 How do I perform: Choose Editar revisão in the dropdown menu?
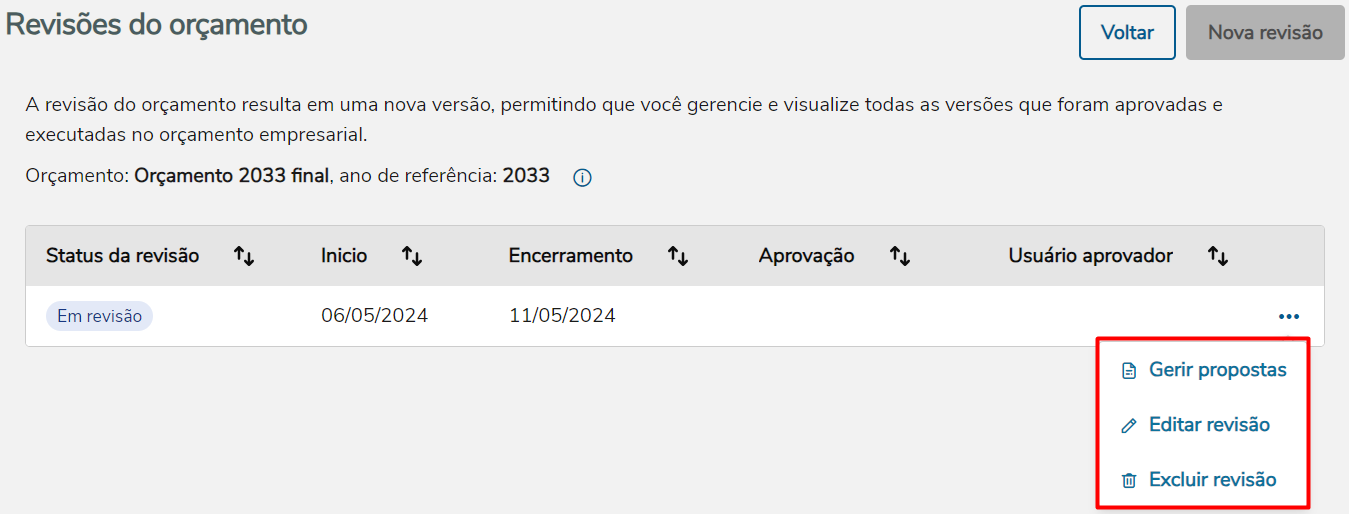[x=1209, y=425]
